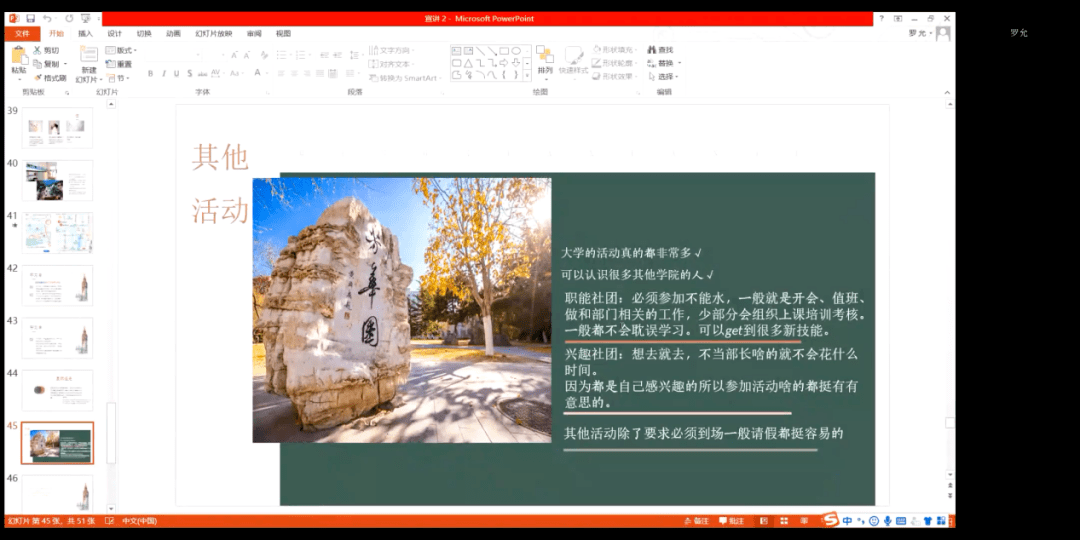
Task: Click the Cut (剪切) scissors icon
Action: click(x=38, y=50)
